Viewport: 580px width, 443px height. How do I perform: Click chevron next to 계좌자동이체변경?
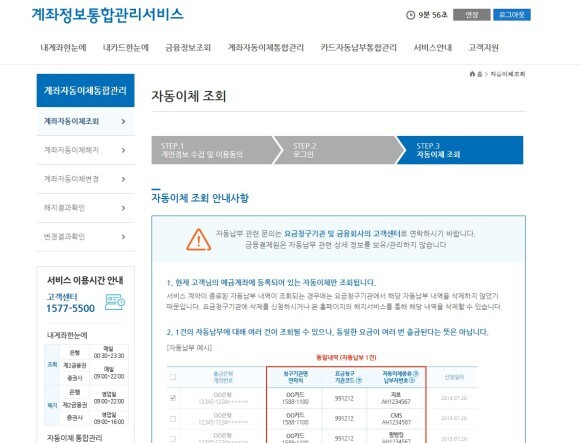[x=124, y=179]
